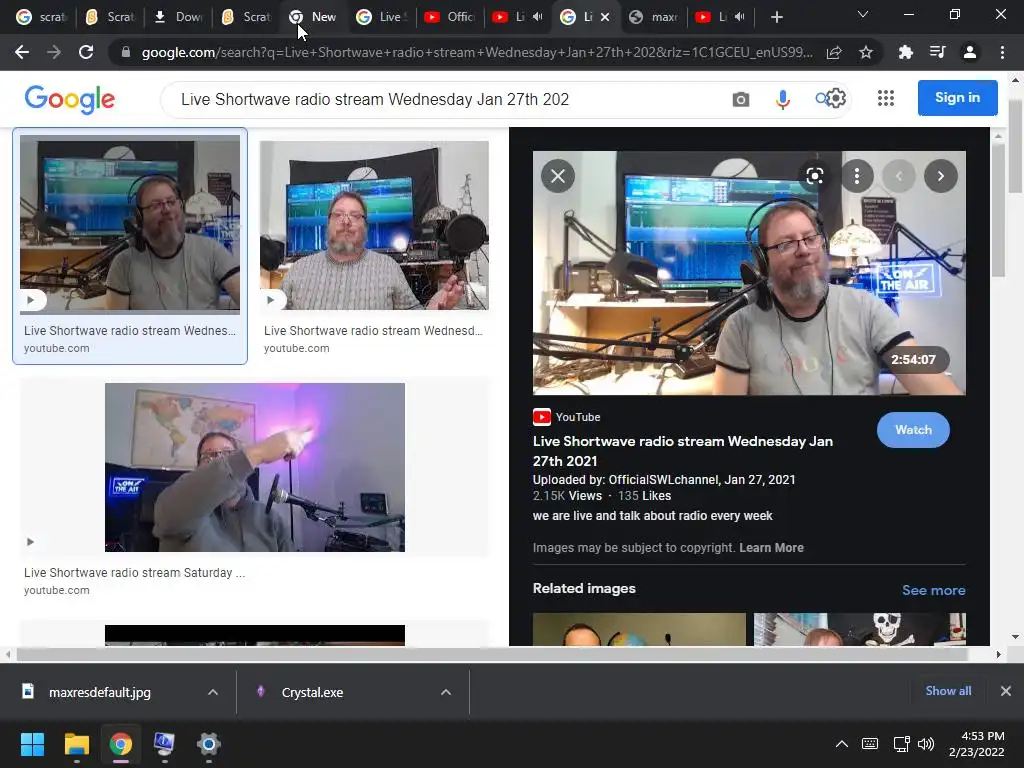
Task: Switch to the 'New' tab
Action: [313, 17]
